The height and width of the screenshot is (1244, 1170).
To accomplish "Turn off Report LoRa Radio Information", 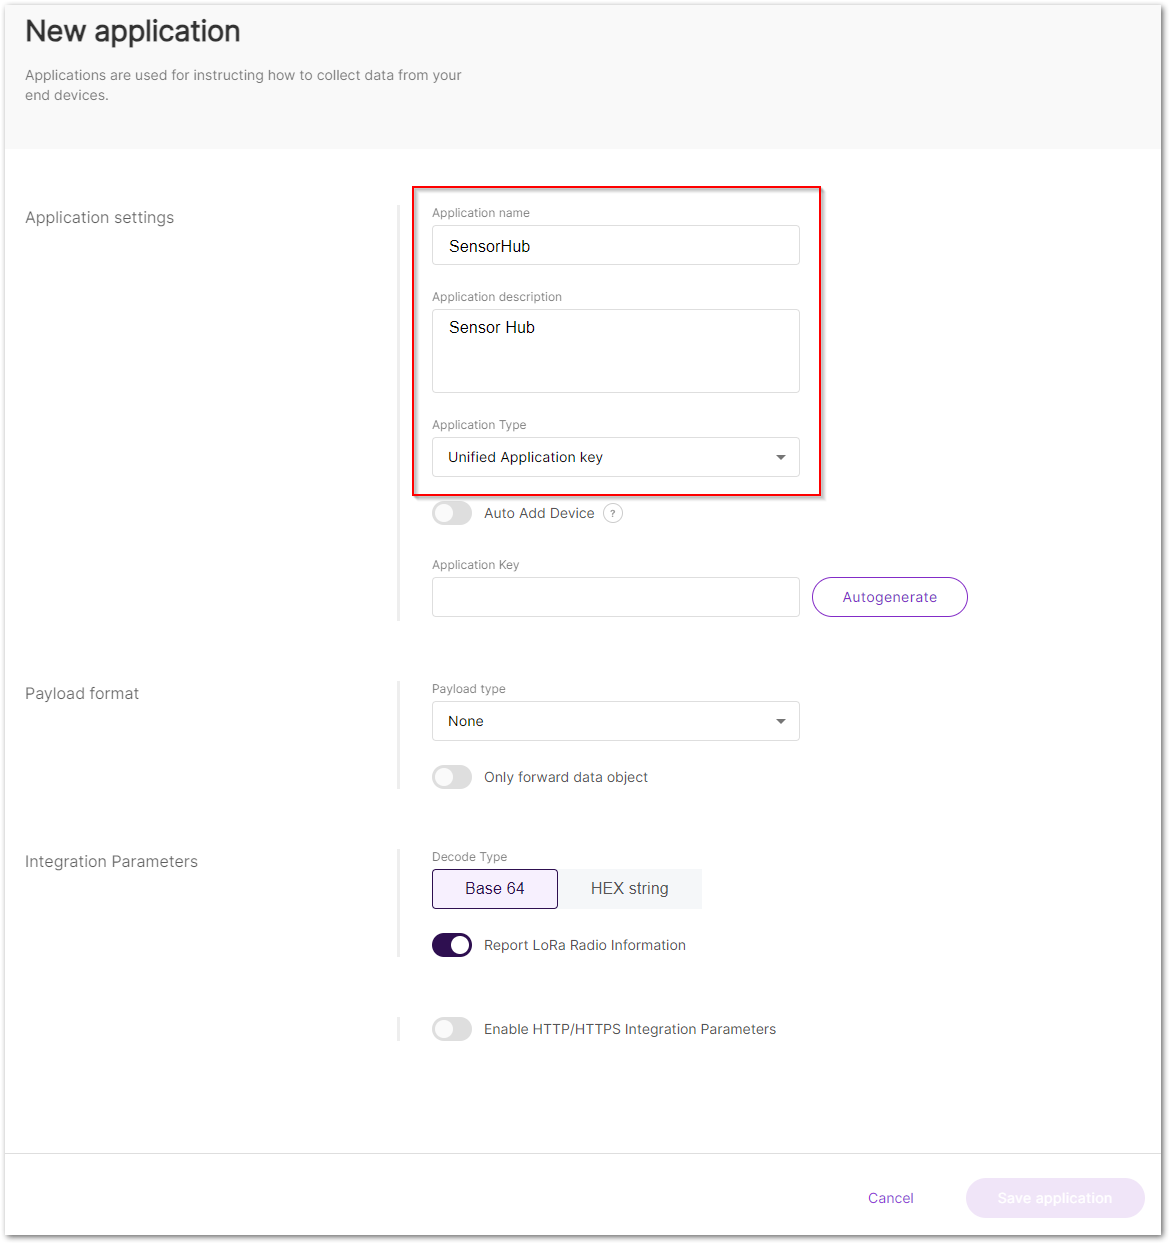I will [x=452, y=945].
